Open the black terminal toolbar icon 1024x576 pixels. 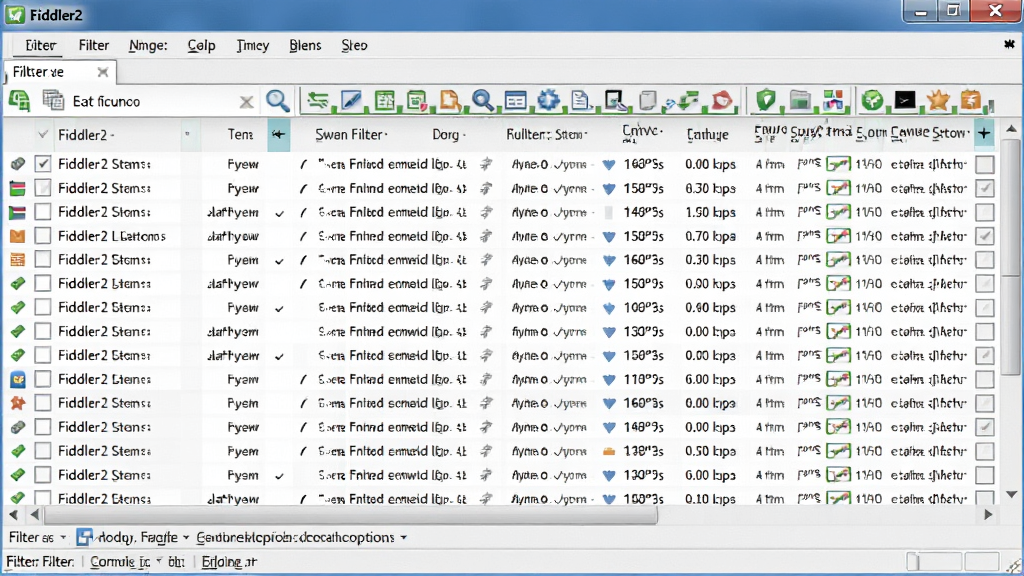point(905,101)
